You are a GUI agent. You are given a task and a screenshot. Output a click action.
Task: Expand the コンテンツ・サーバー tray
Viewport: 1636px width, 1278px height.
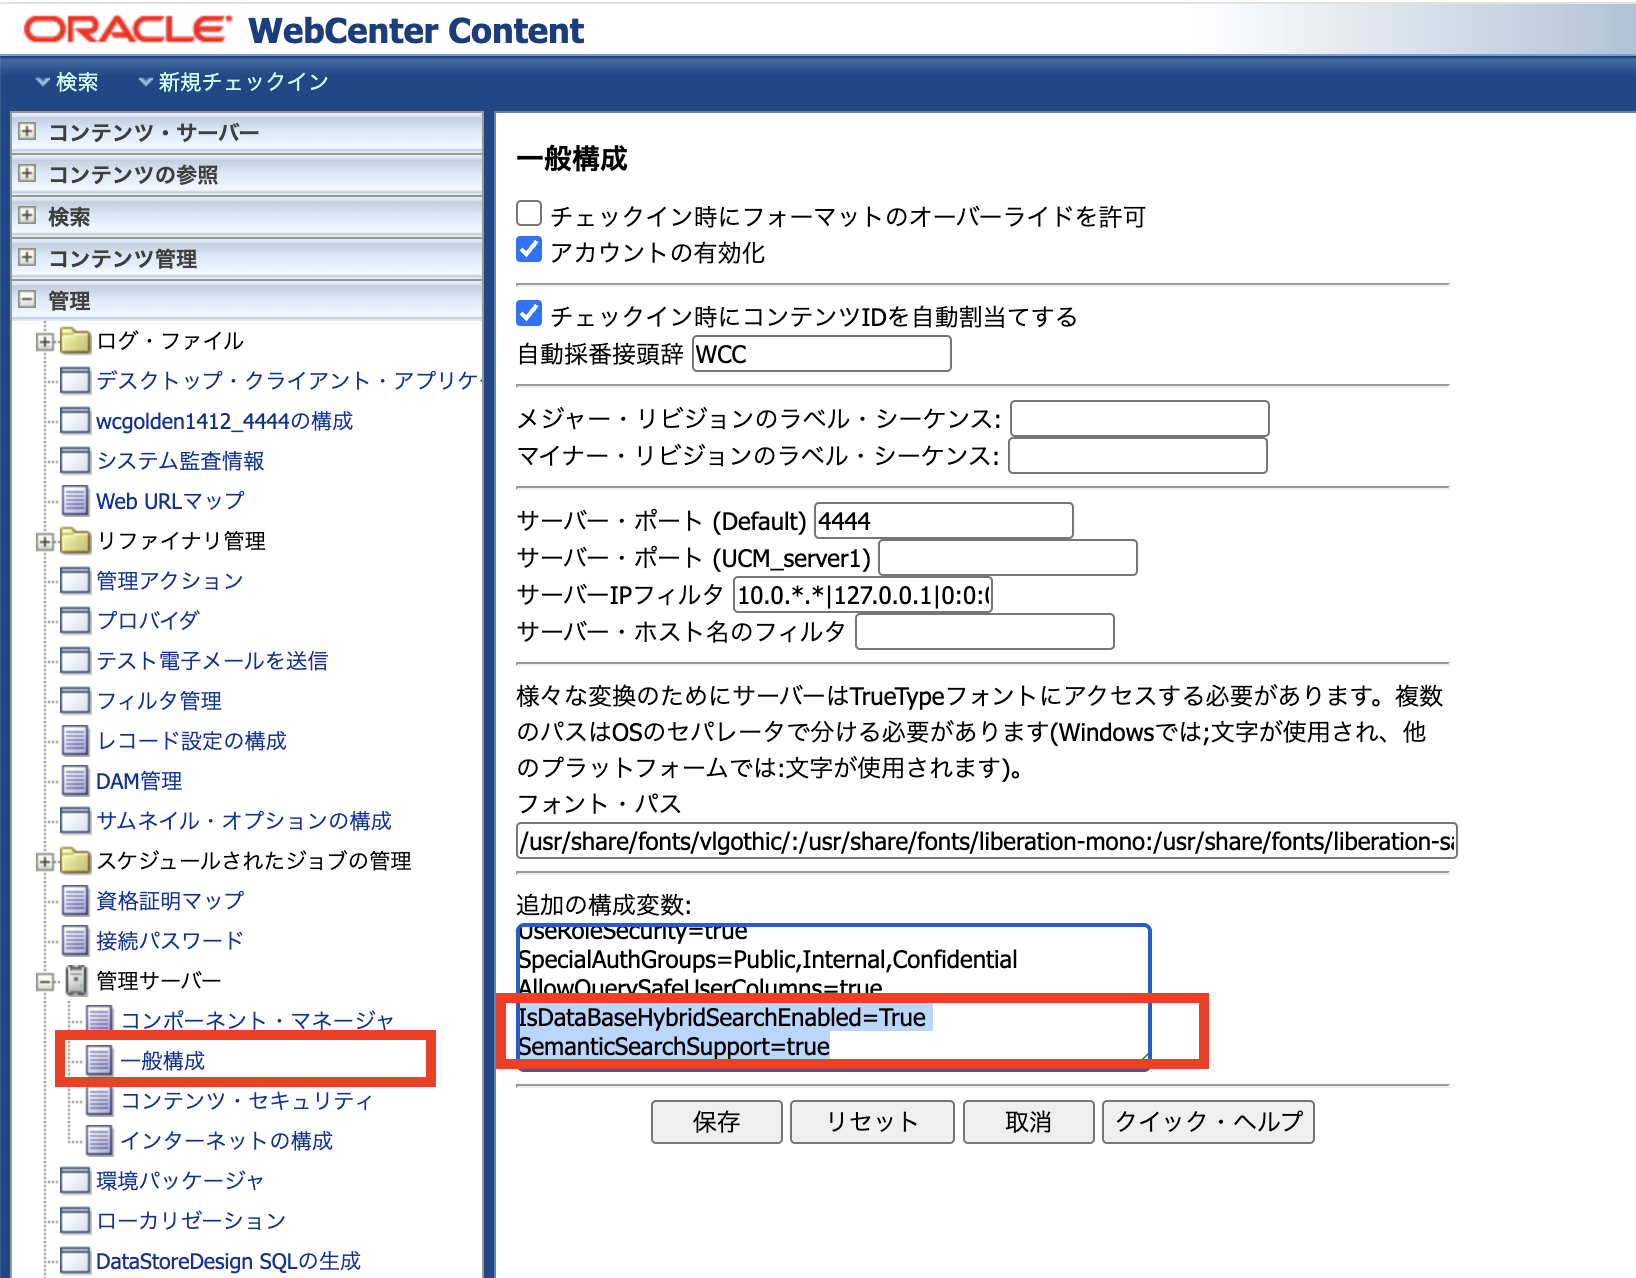[x=27, y=131]
